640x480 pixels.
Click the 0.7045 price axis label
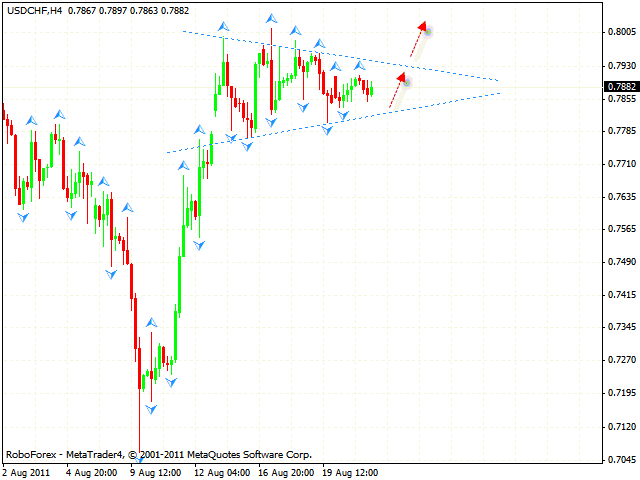point(621,461)
